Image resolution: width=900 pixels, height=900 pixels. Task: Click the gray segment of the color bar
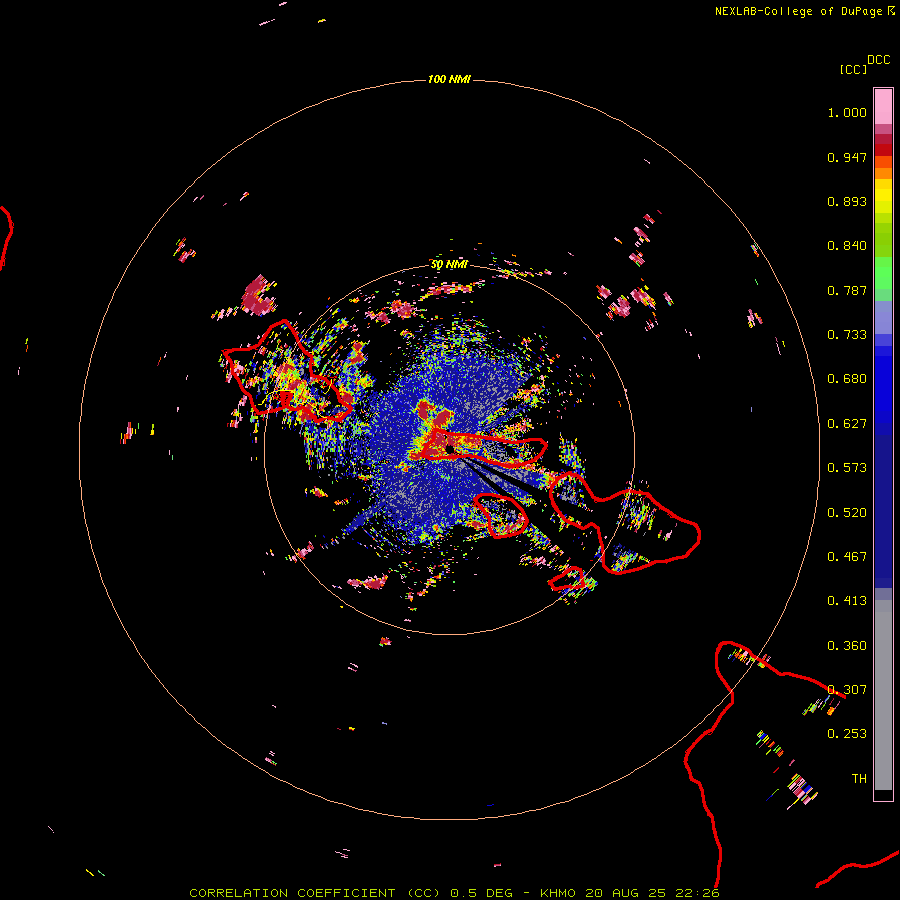coord(883,695)
